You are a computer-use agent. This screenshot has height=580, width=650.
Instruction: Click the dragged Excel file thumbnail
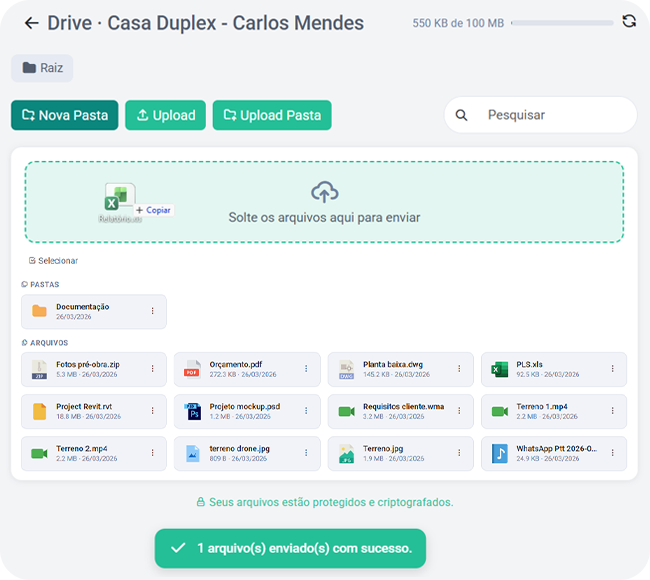point(120,197)
